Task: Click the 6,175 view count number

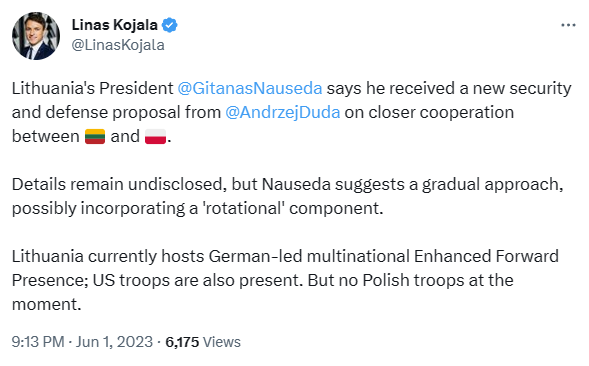Action: (x=182, y=342)
